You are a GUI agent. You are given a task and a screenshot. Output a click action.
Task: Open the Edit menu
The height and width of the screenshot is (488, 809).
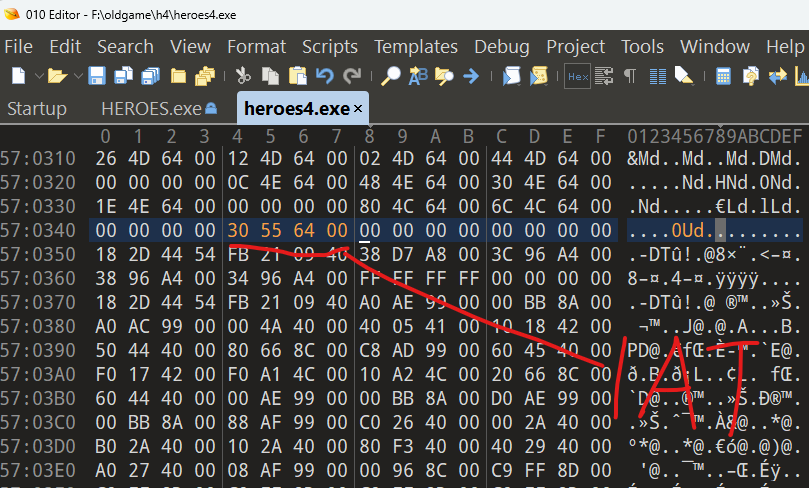[x=65, y=47]
